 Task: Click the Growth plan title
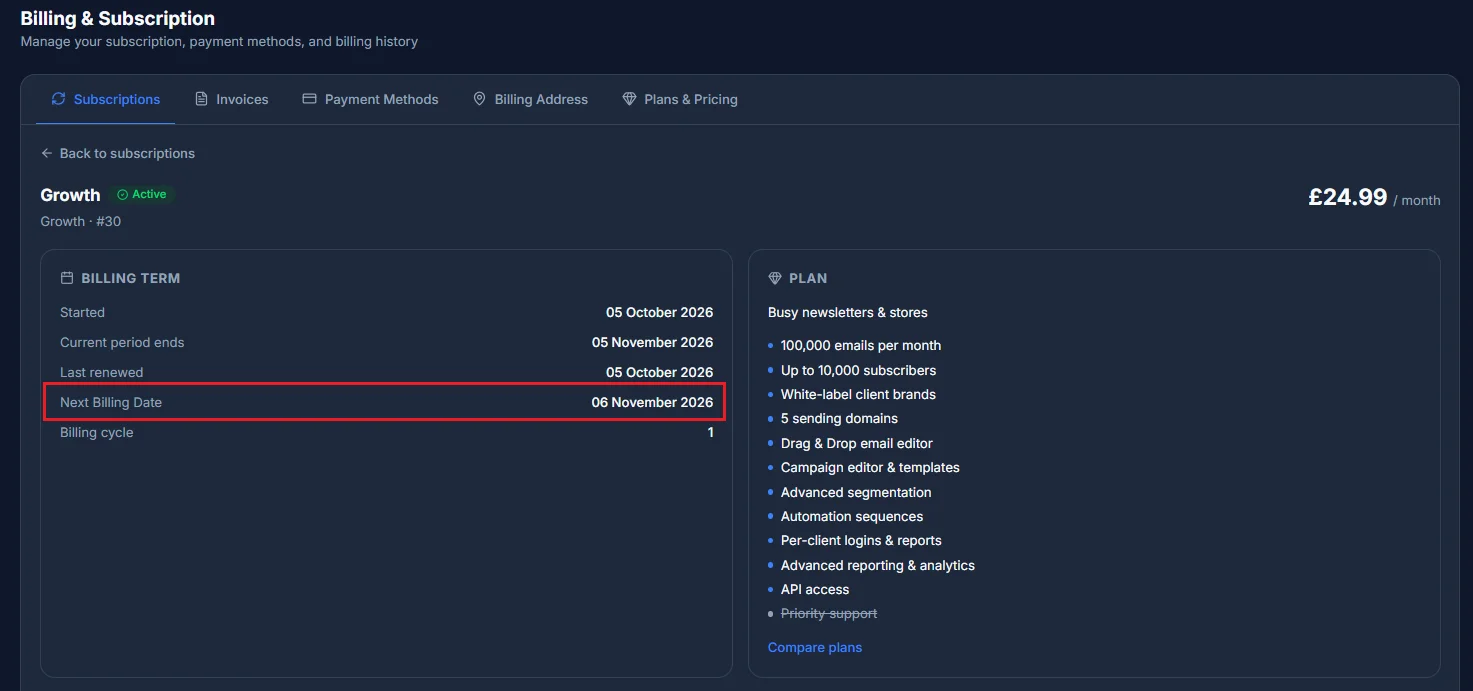click(70, 194)
